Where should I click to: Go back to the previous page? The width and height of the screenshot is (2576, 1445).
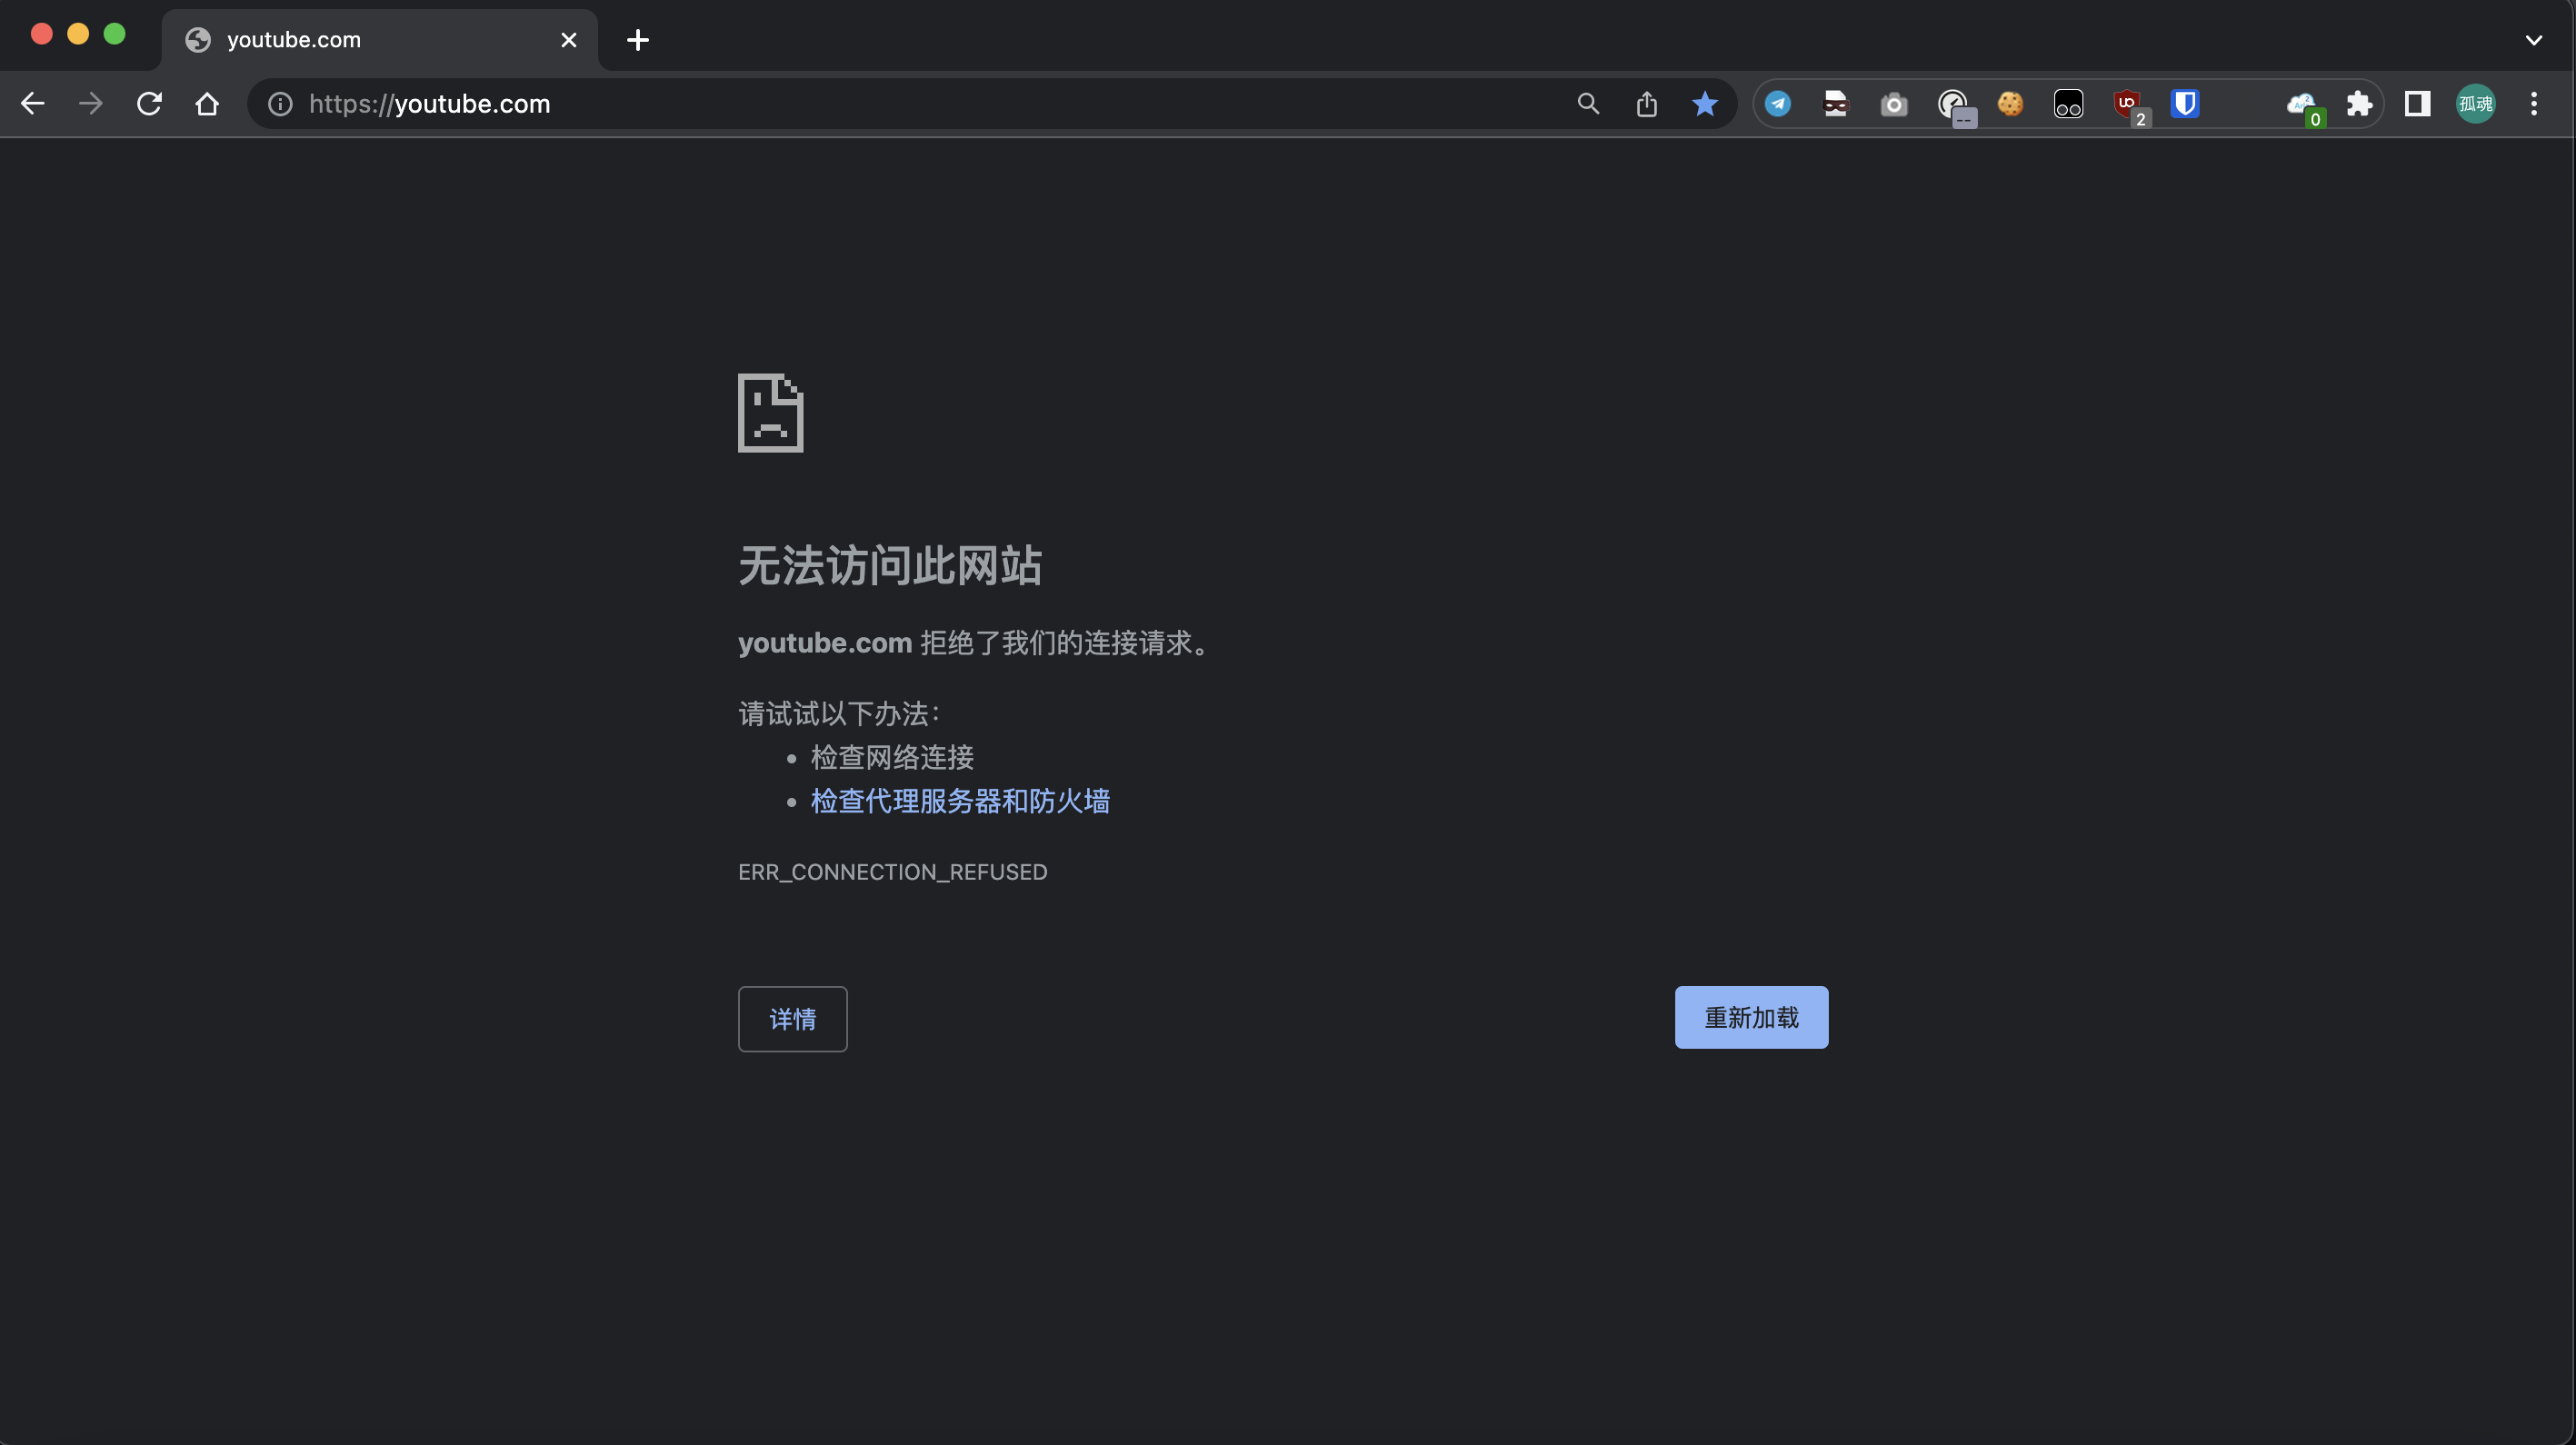pyautogui.click(x=33, y=104)
